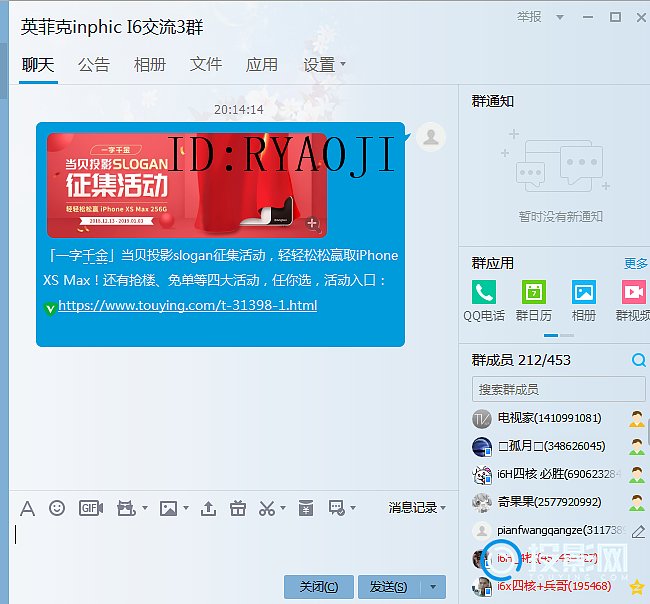The image size is (650, 604).
Task: Open the 公告 tab
Action: click(94, 65)
